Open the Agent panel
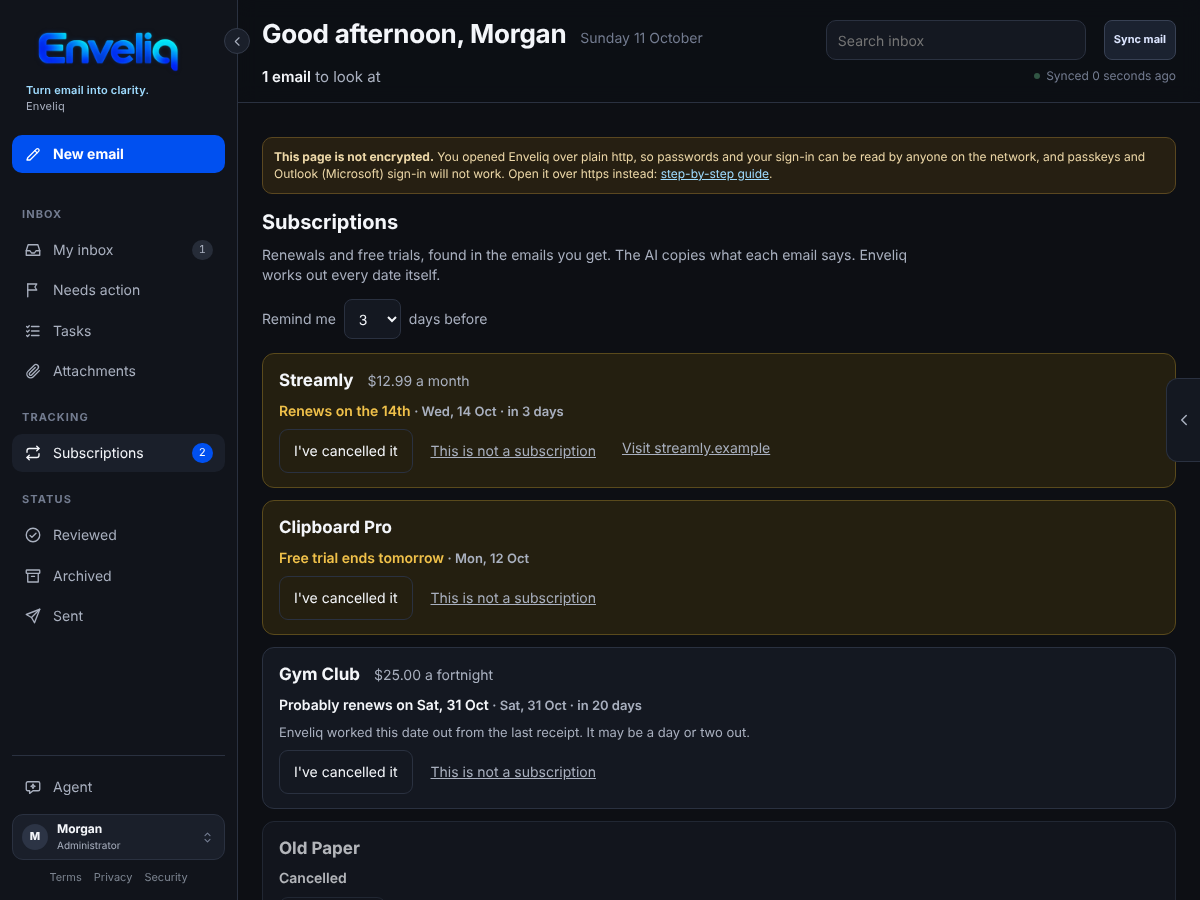Viewport: 1200px width, 900px height. coord(118,787)
